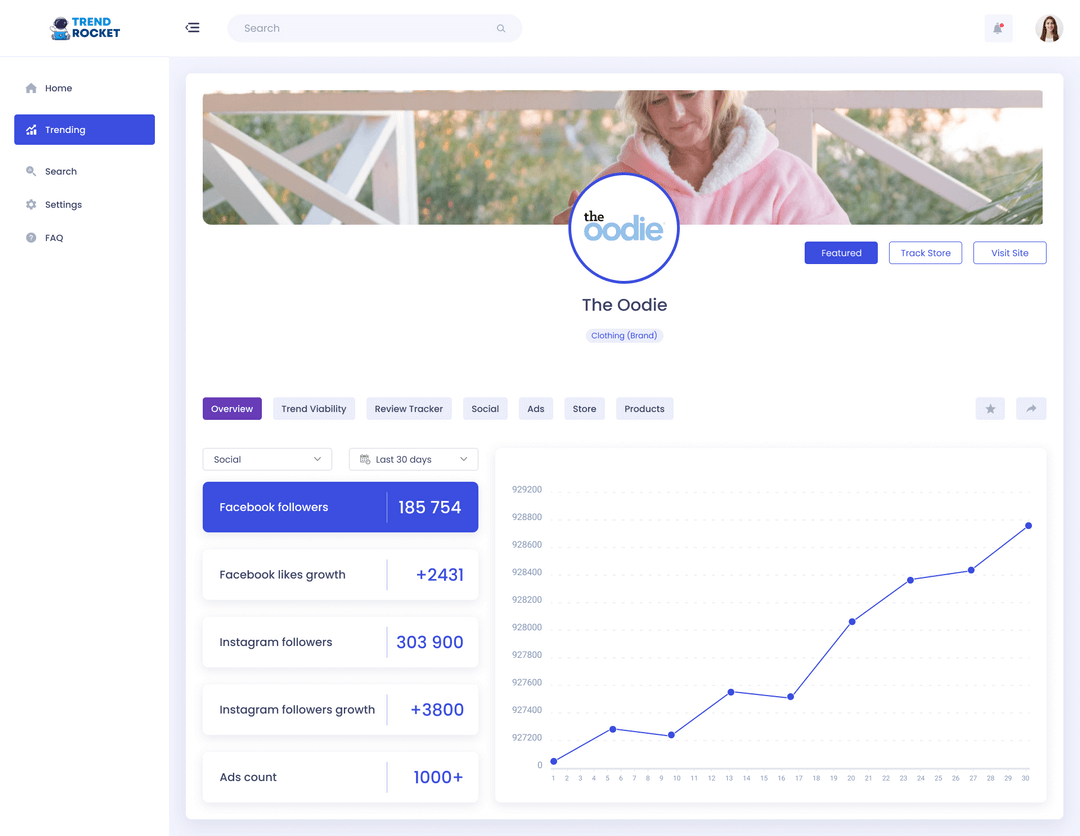1080x836 pixels.
Task: Click the Trend Rocket logo
Action: (x=82, y=28)
